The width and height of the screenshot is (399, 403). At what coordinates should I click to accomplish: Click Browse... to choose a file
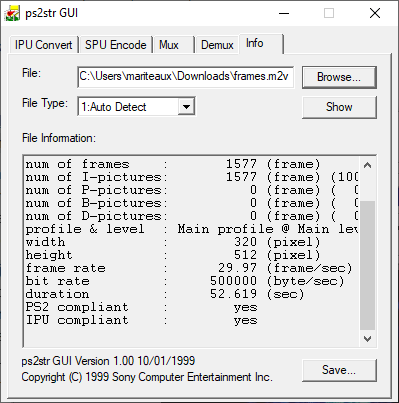tap(339, 77)
